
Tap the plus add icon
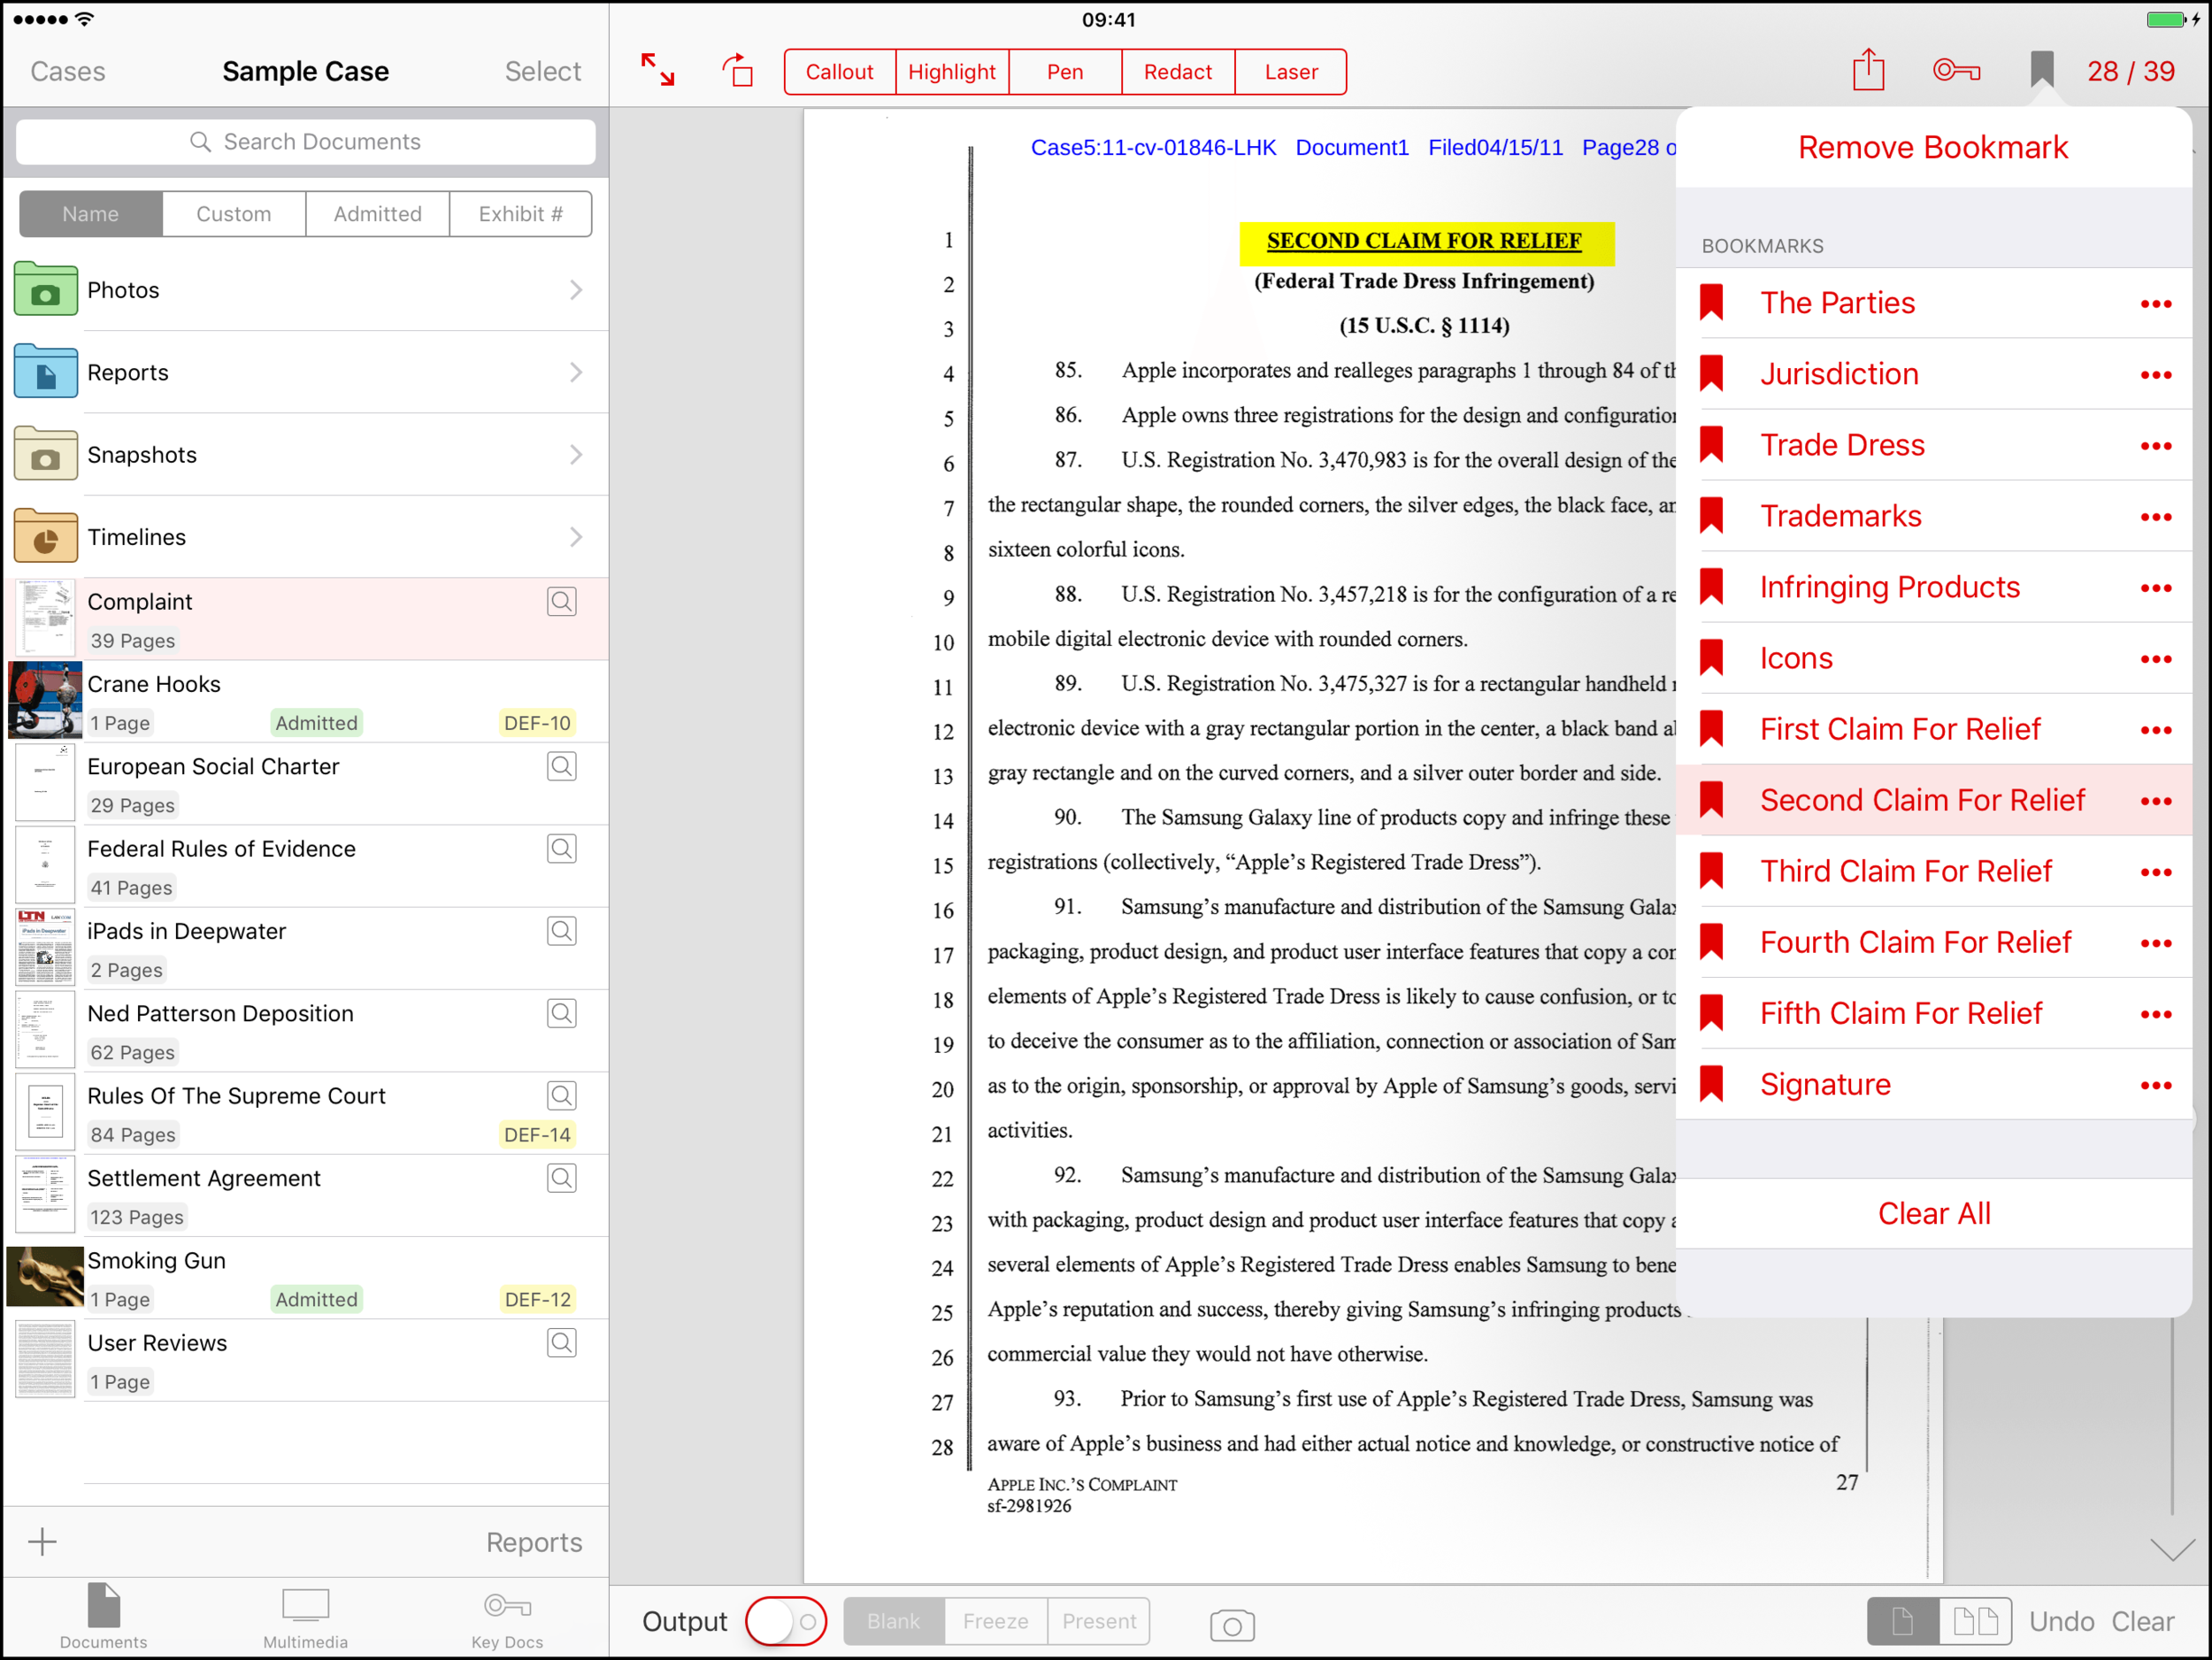click(x=42, y=1541)
